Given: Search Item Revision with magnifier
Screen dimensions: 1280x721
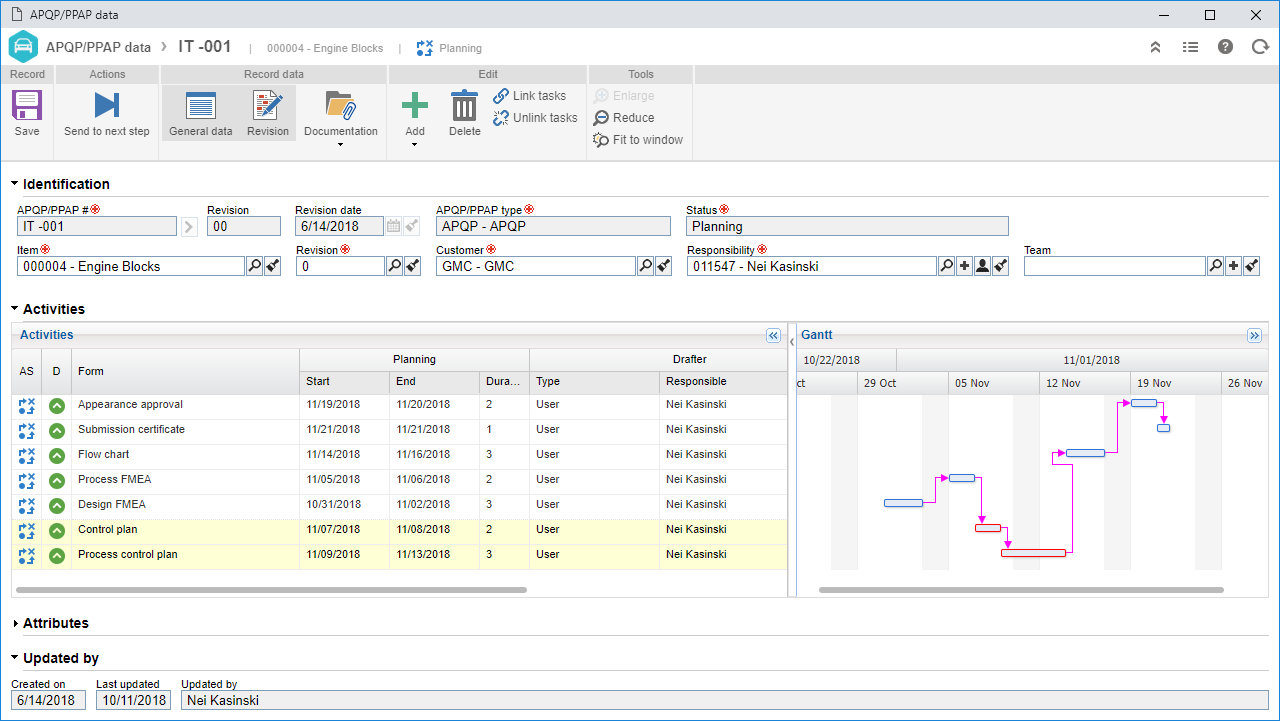Looking at the screenshot, I should pos(395,266).
